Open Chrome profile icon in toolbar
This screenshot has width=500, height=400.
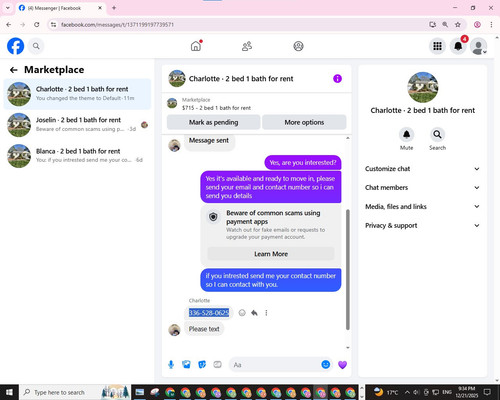point(477,24)
